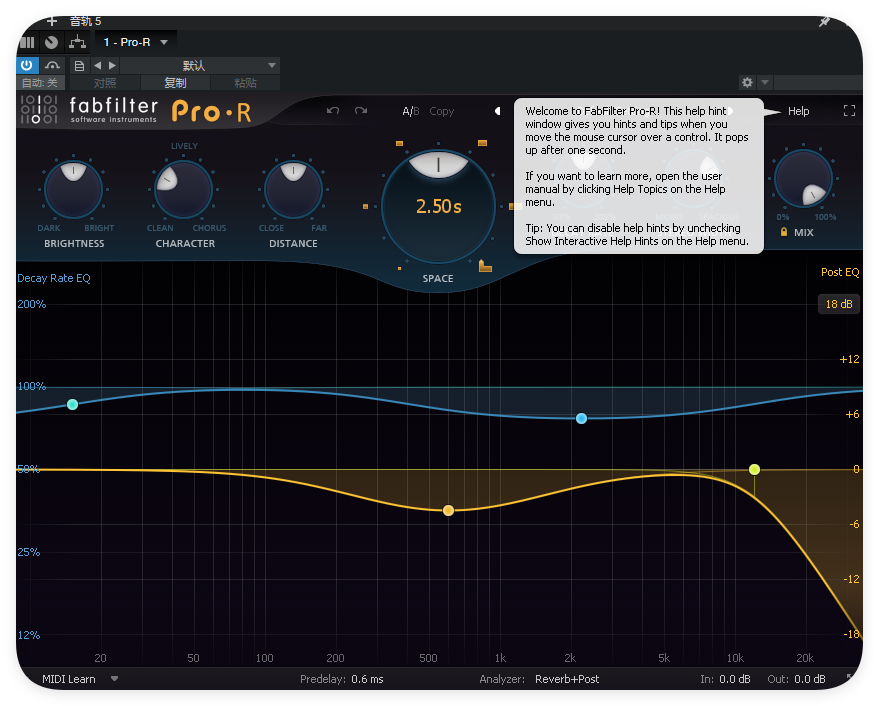Image resolution: width=879 pixels, height=706 pixels.
Task: Click the macro controls knob icon
Action: (52, 42)
